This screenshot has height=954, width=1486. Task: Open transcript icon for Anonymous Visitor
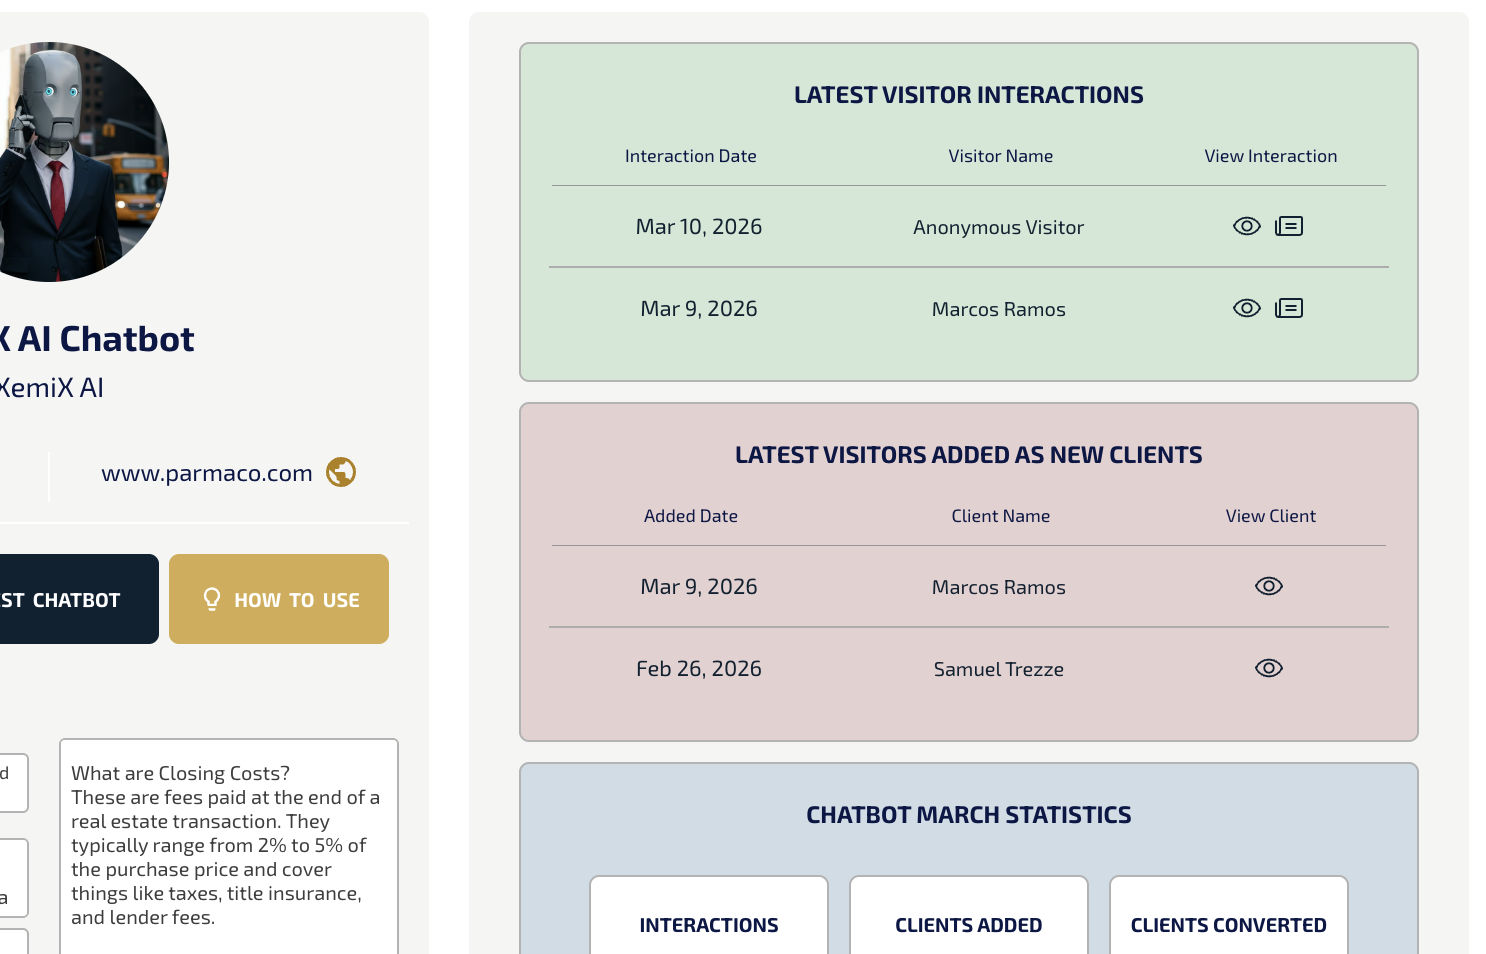pyautogui.click(x=1289, y=226)
